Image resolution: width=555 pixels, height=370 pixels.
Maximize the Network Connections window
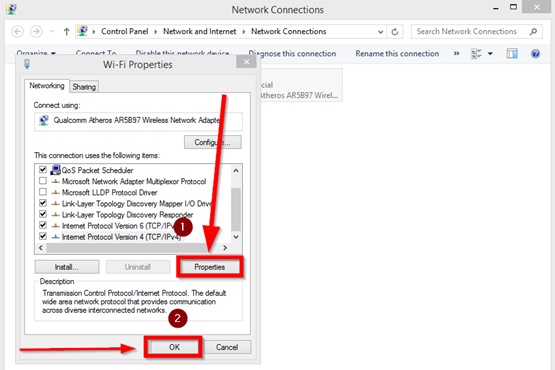(513, 7)
